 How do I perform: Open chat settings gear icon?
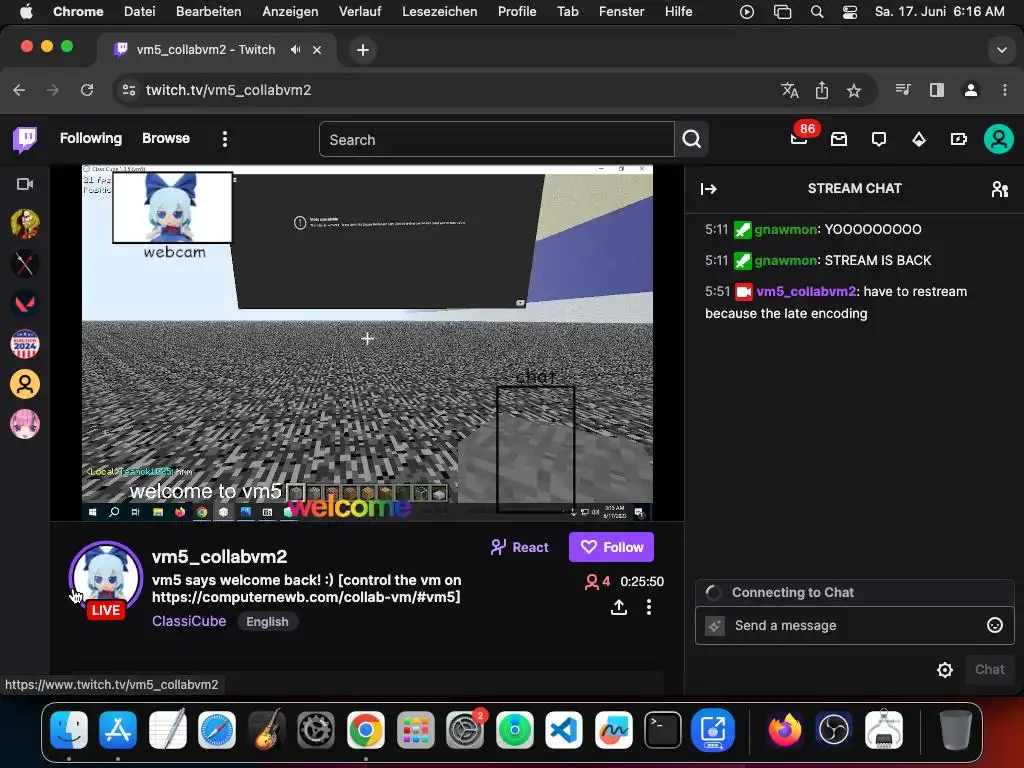(x=945, y=670)
